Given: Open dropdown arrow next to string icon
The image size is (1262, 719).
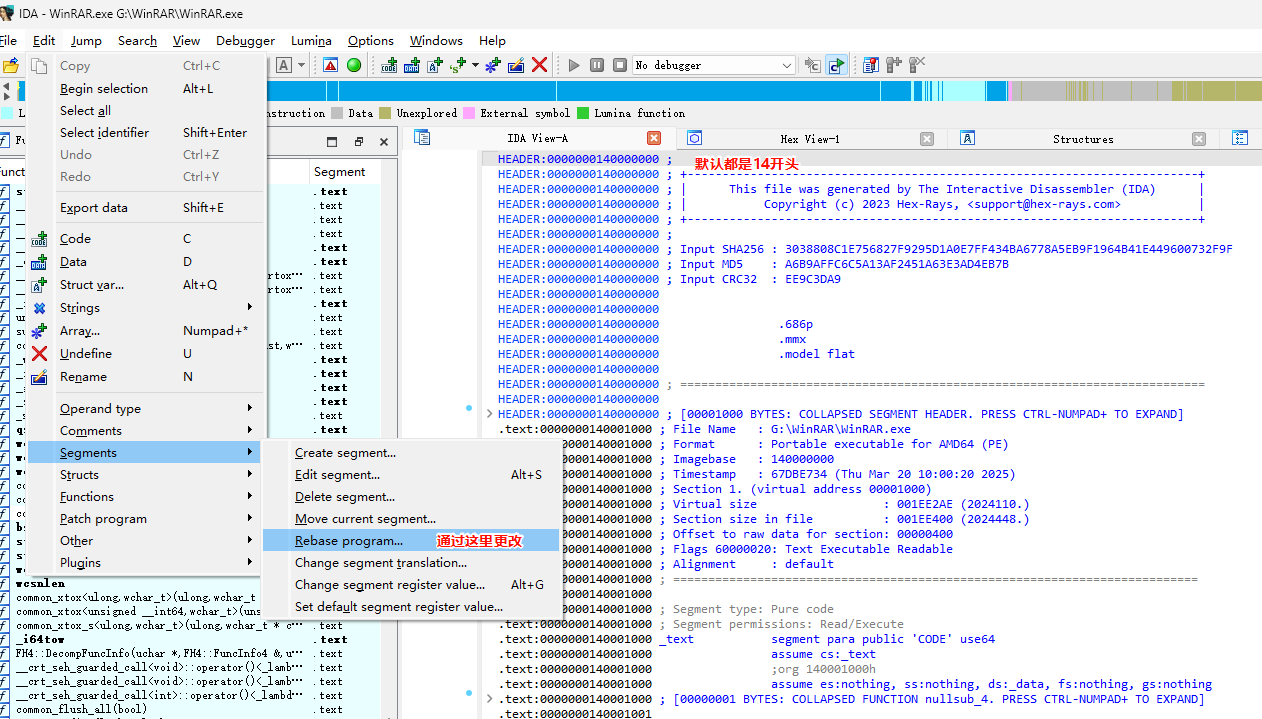Looking at the screenshot, I should 474,65.
